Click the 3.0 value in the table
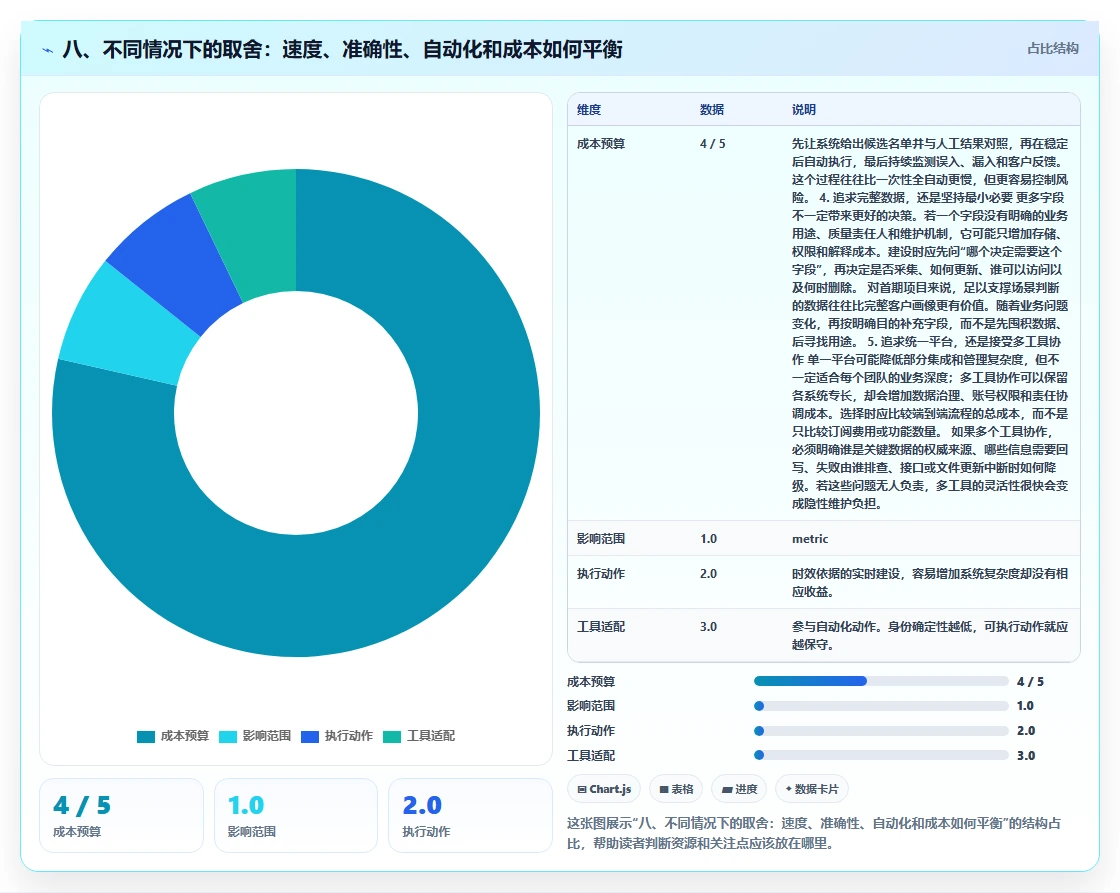The height and width of the screenshot is (893, 1120). coord(709,627)
